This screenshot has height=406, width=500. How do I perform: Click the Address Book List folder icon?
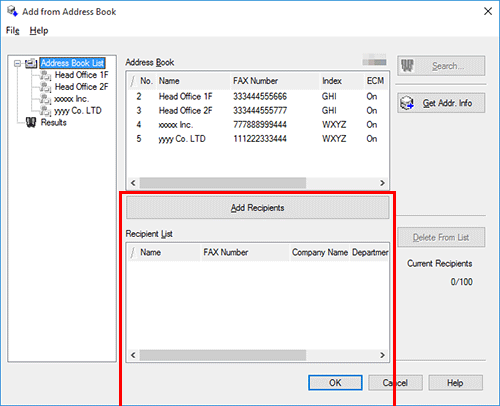[31, 63]
